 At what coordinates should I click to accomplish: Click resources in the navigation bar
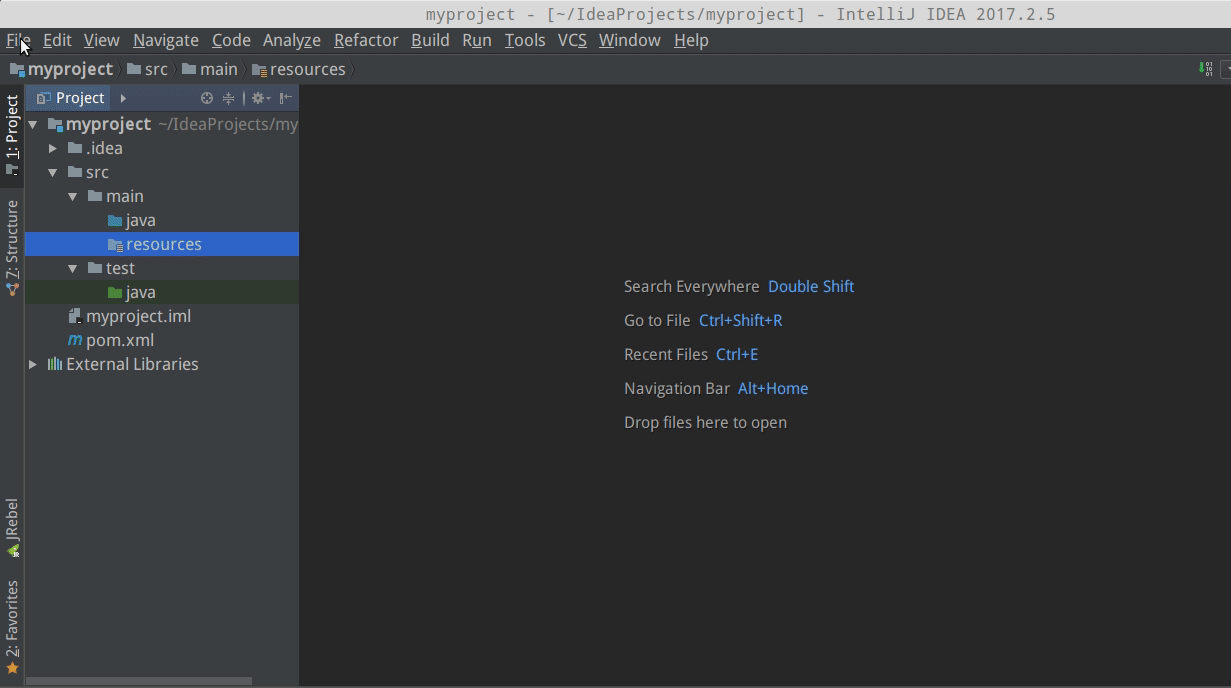click(299, 69)
